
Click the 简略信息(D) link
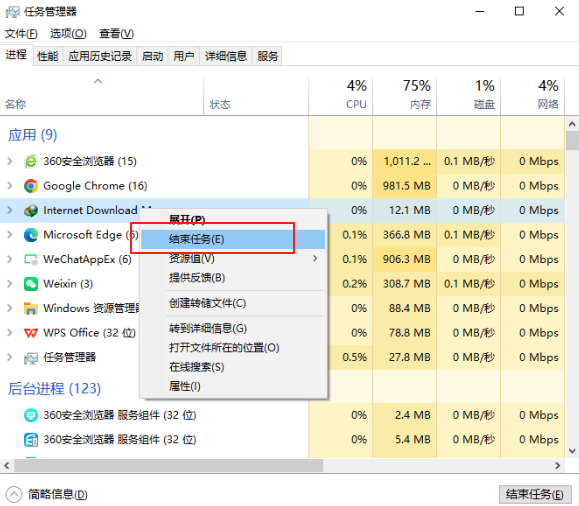[58, 494]
